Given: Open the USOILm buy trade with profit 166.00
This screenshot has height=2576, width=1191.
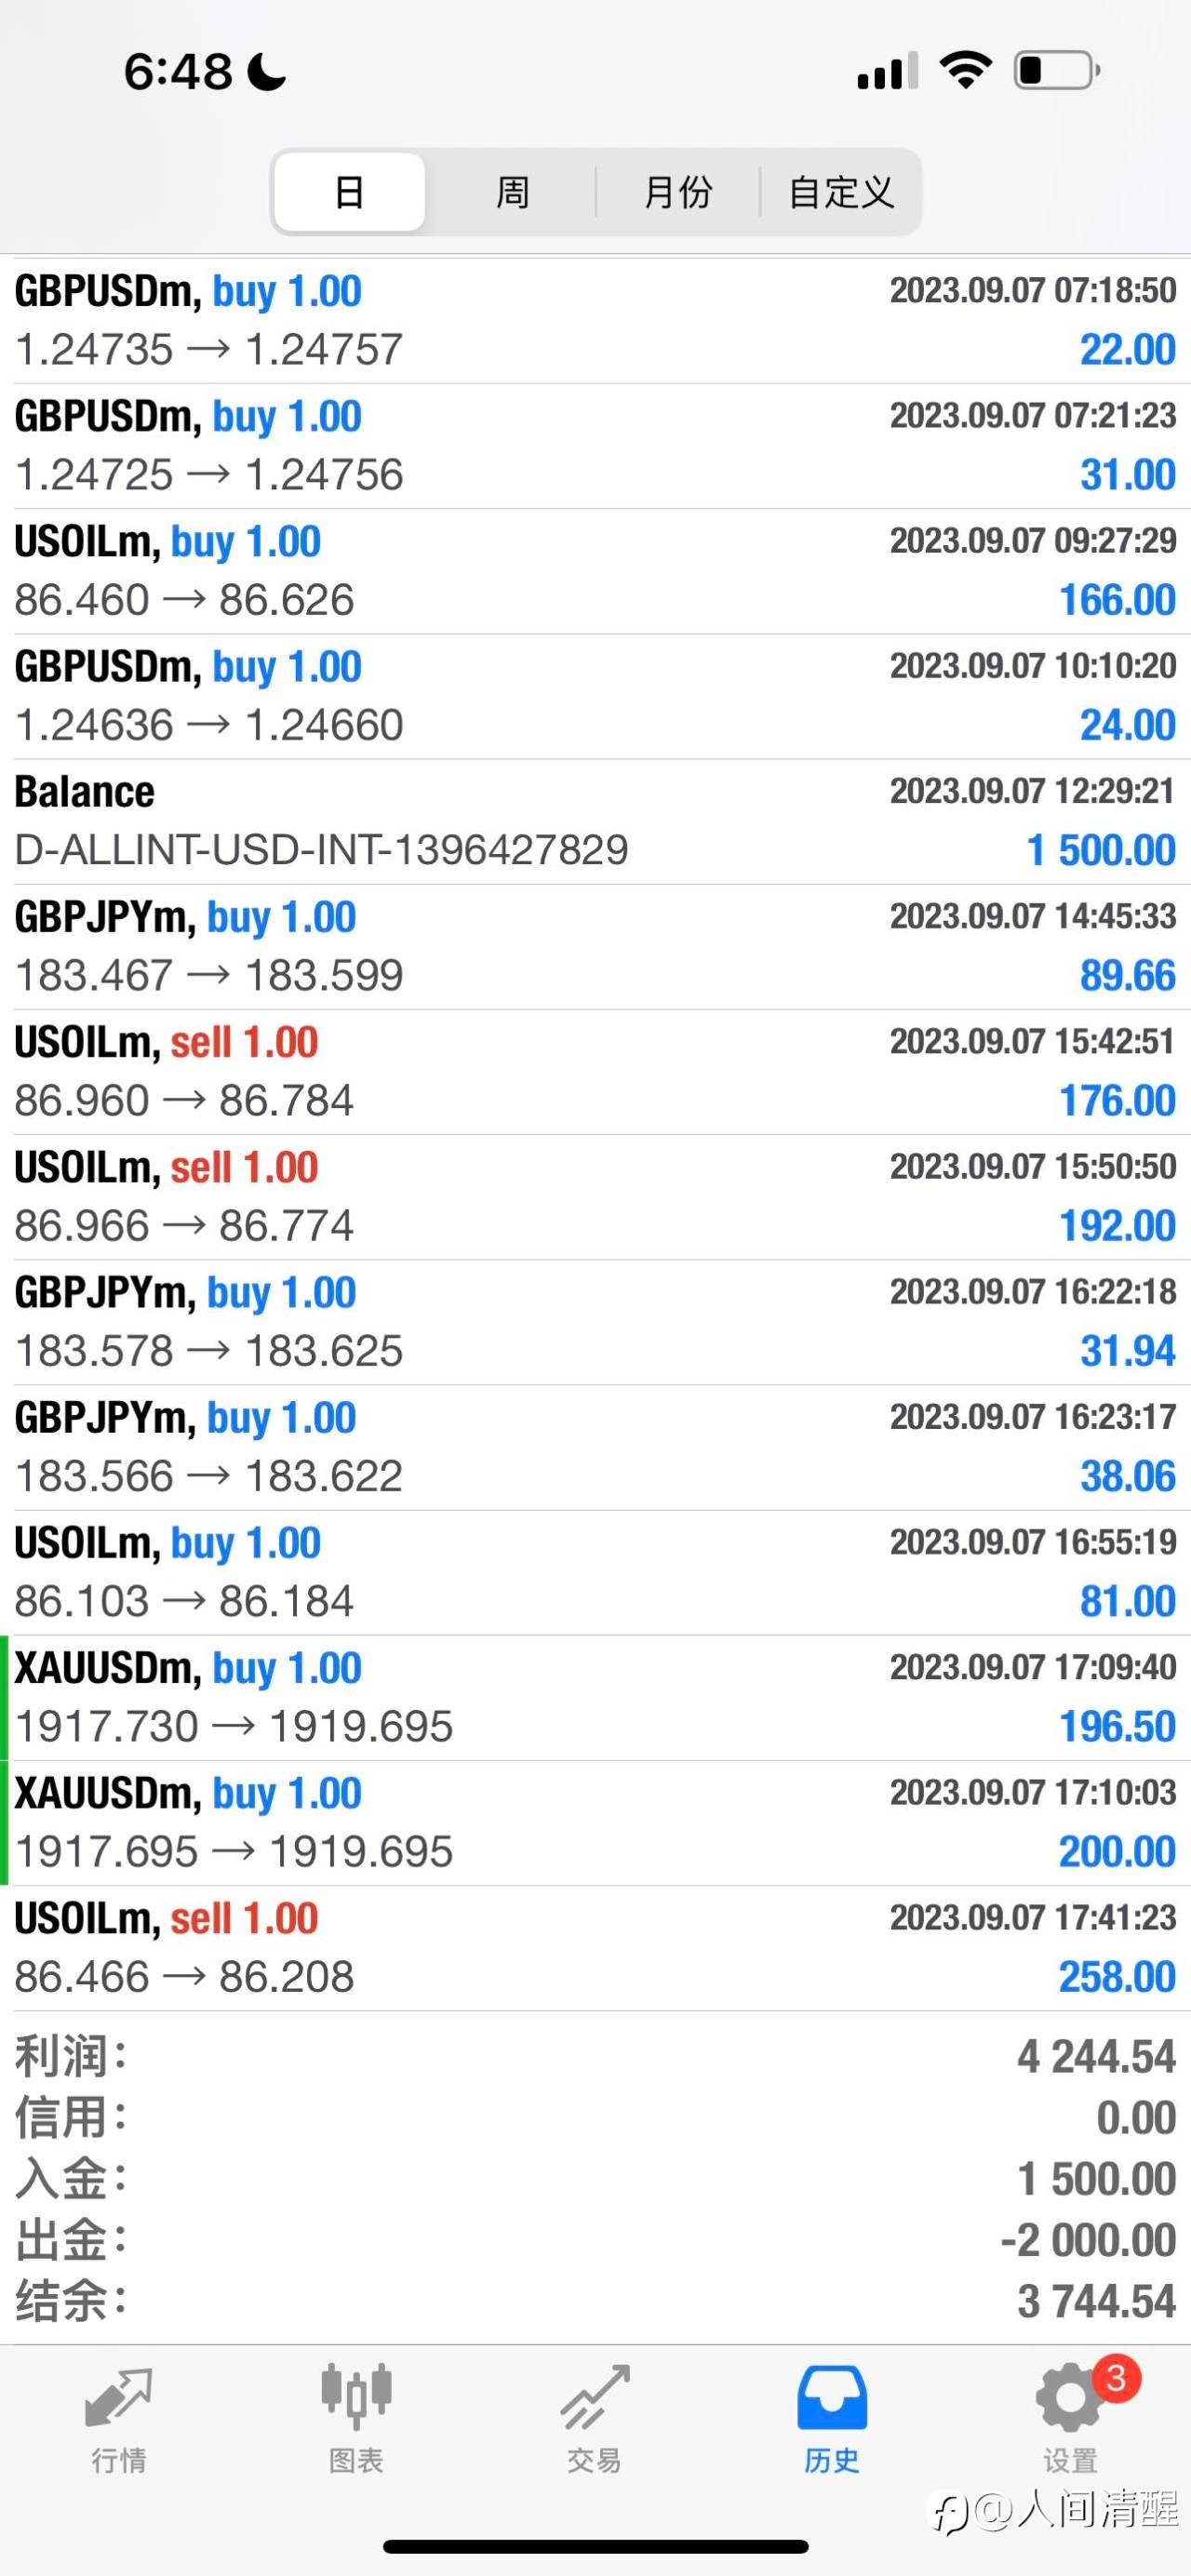Looking at the screenshot, I should point(595,571).
